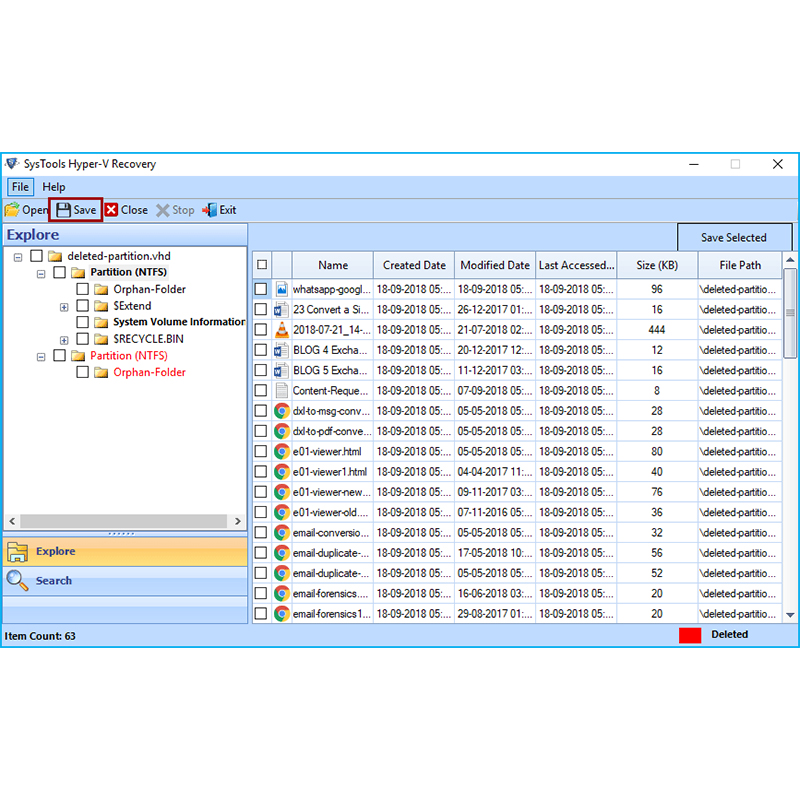Click the Chrome icon of e01-viewer-new row

tap(281, 492)
